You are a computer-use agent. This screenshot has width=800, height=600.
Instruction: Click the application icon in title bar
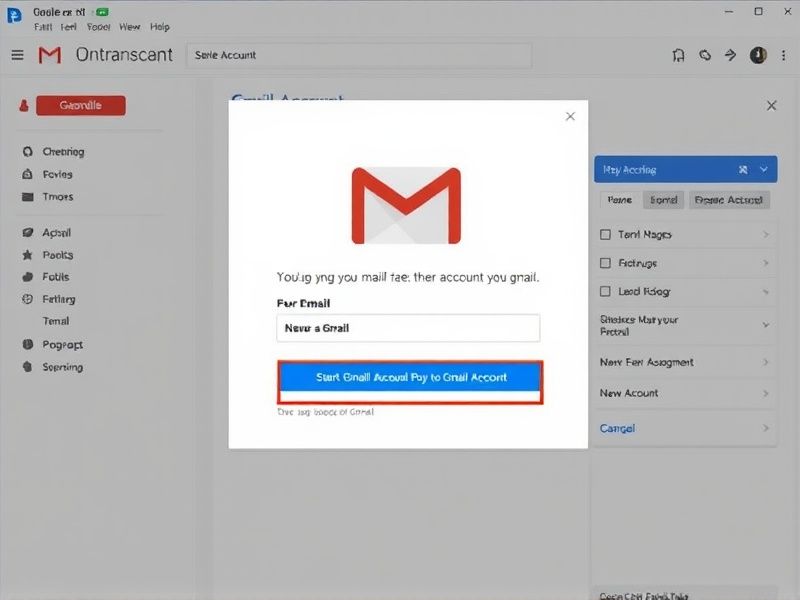[x=14, y=15]
